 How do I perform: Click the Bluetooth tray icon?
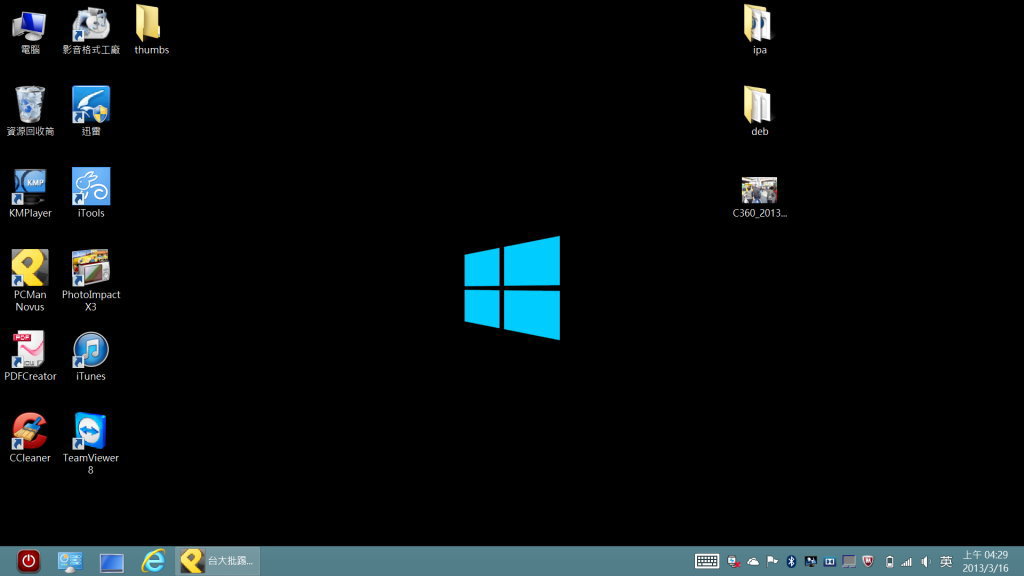coord(791,562)
